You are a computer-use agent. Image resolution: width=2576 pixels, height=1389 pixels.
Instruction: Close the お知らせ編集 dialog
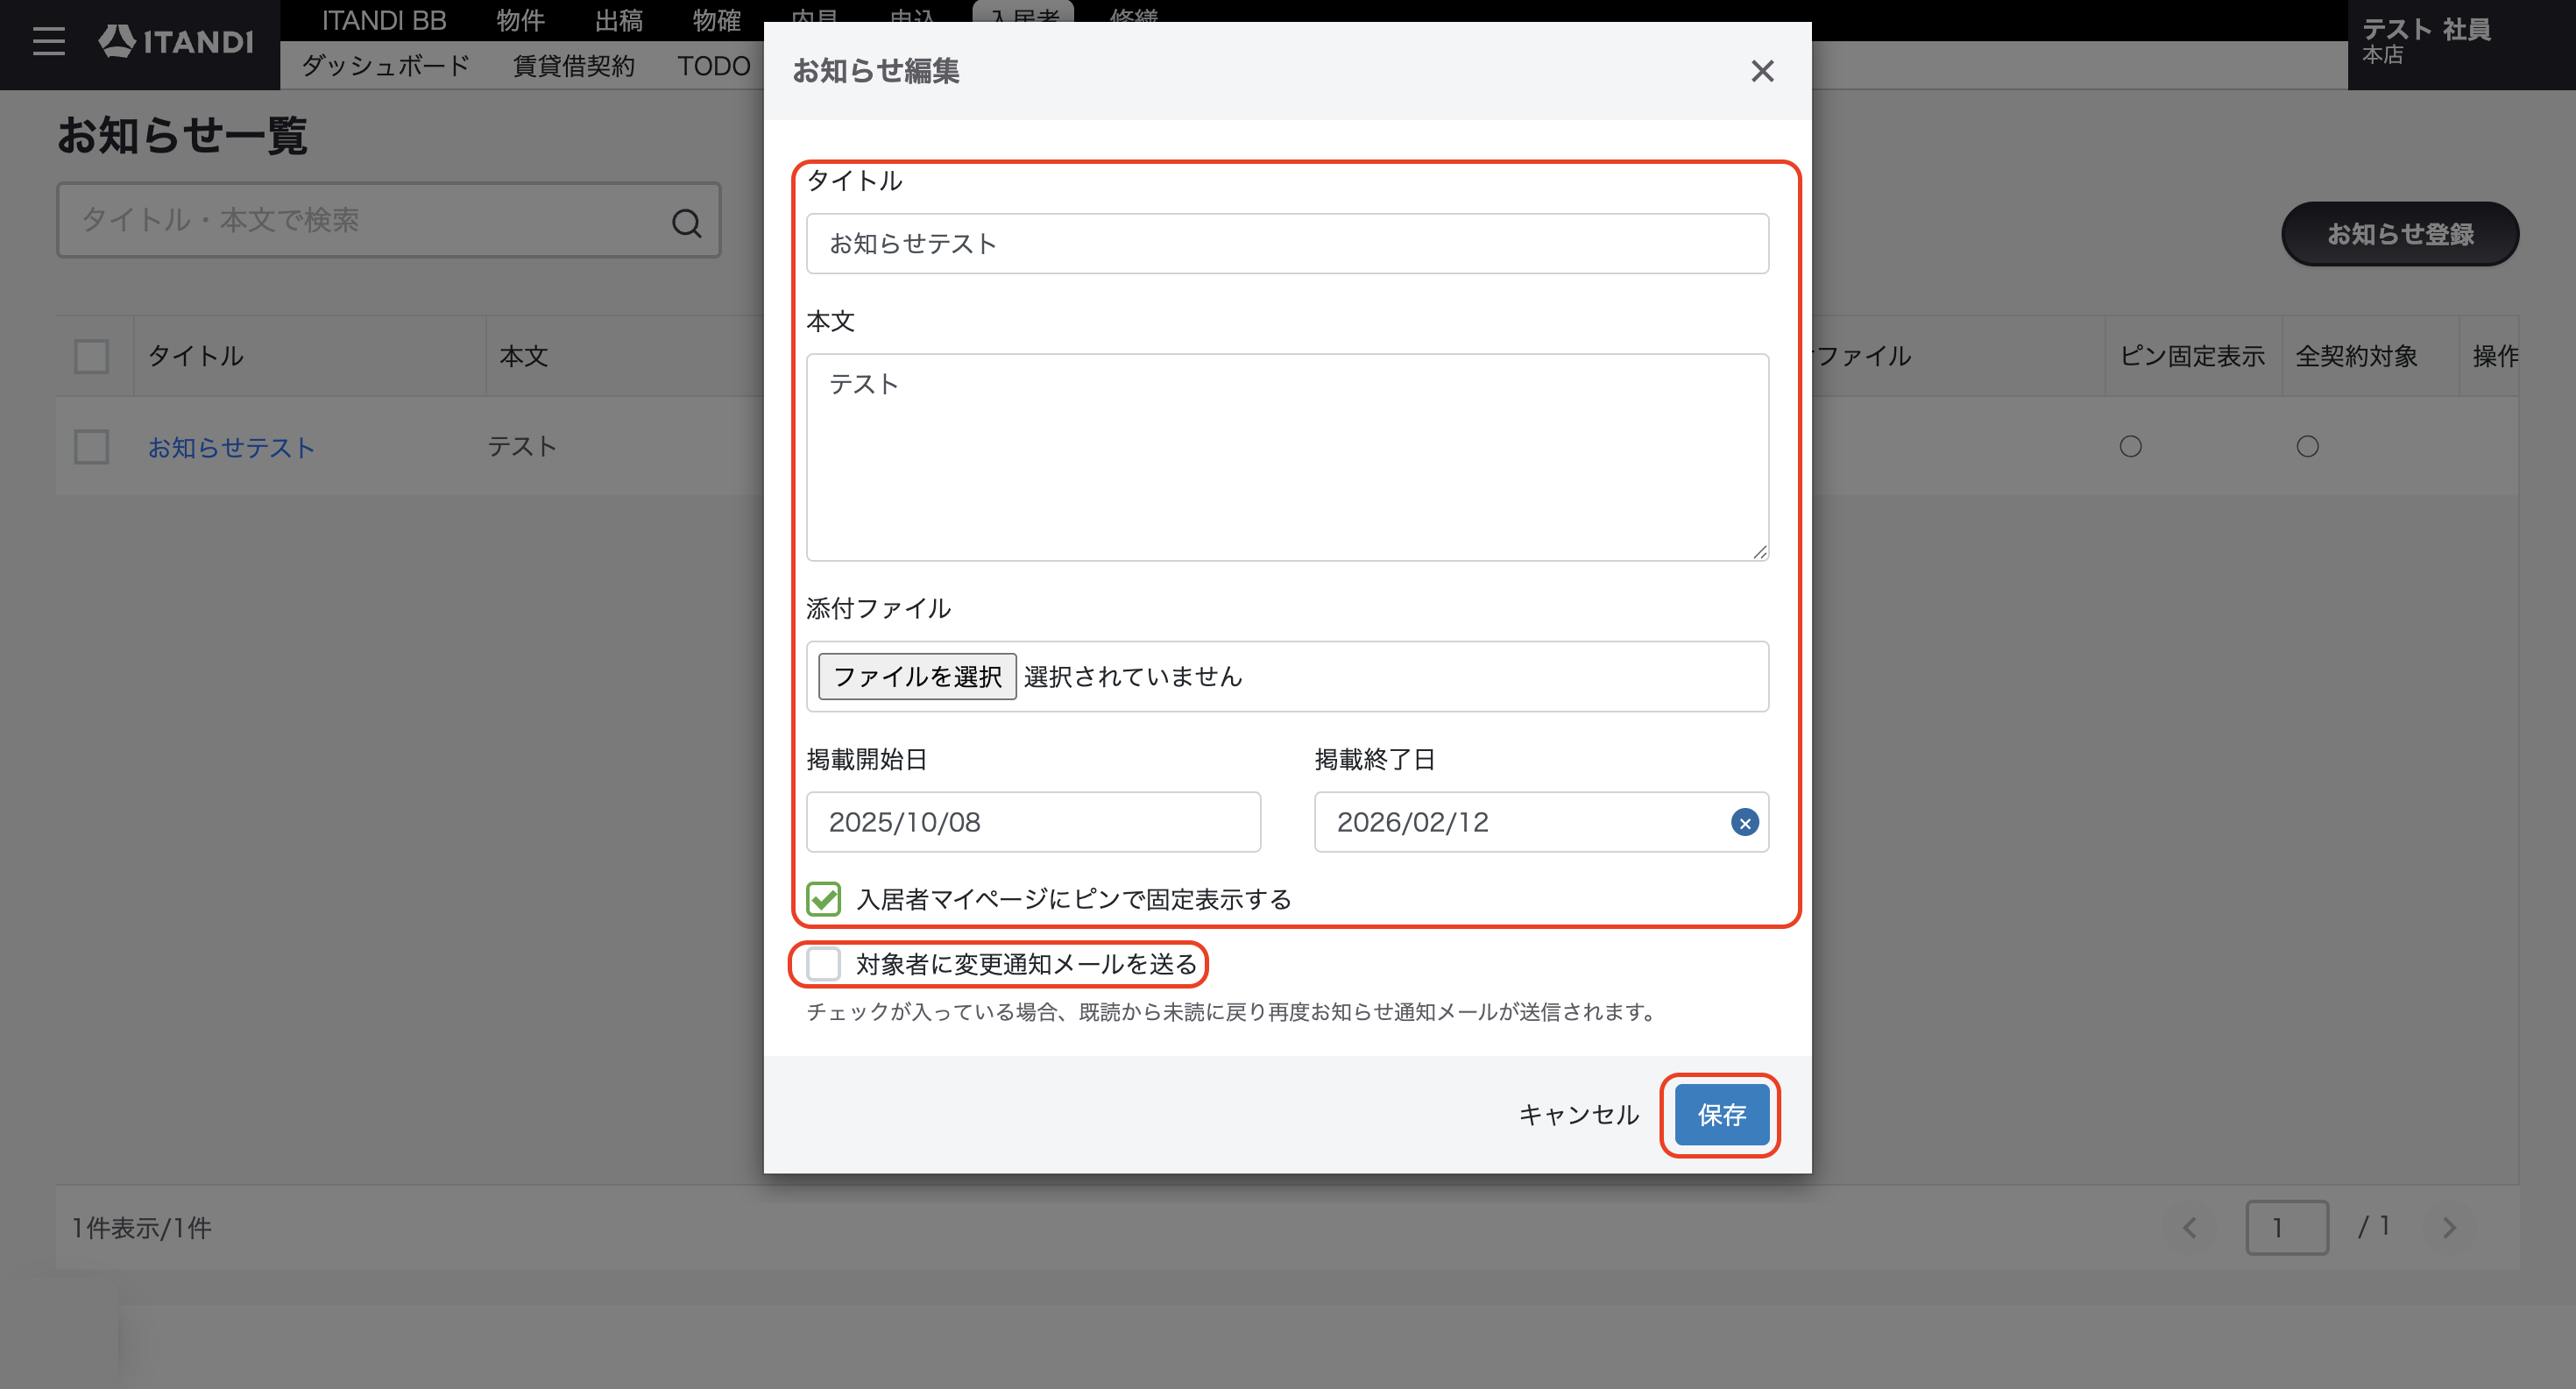click(x=1762, y=71)
